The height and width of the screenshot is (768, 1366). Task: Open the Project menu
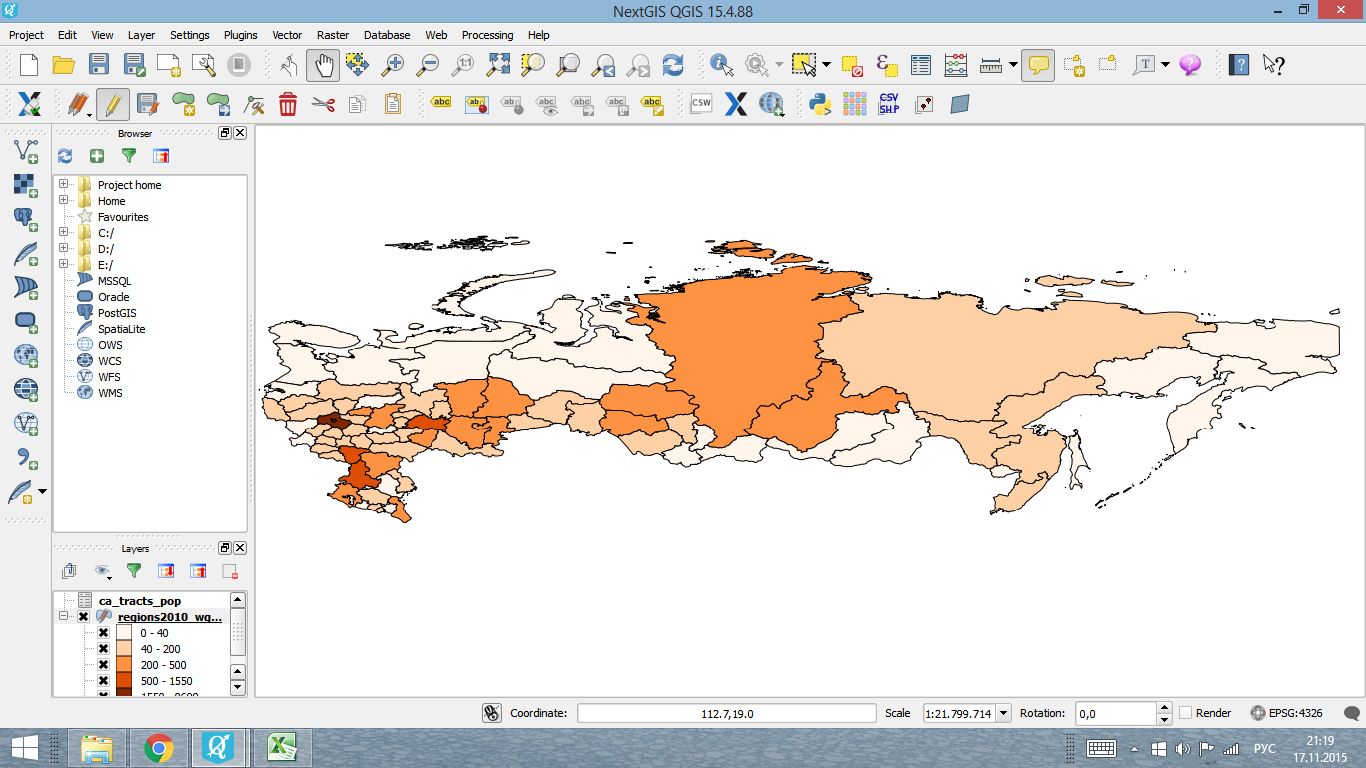pyautogui.click(x=27, y=35)
